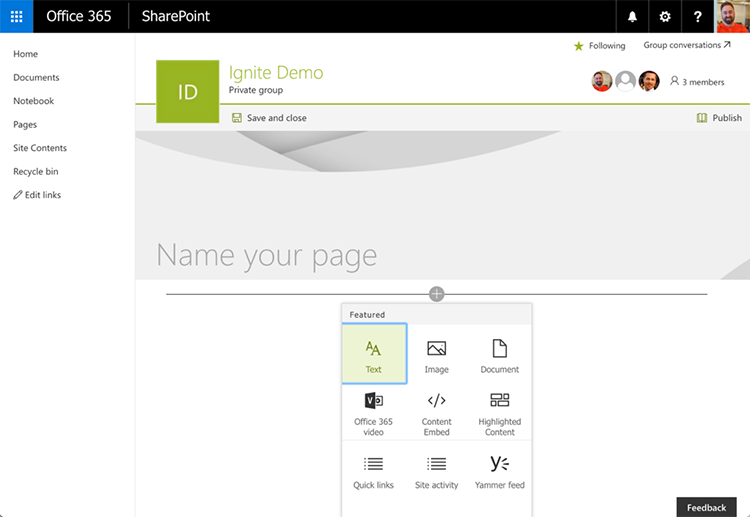Click the blank placeholder member avatar

[625, 81]
